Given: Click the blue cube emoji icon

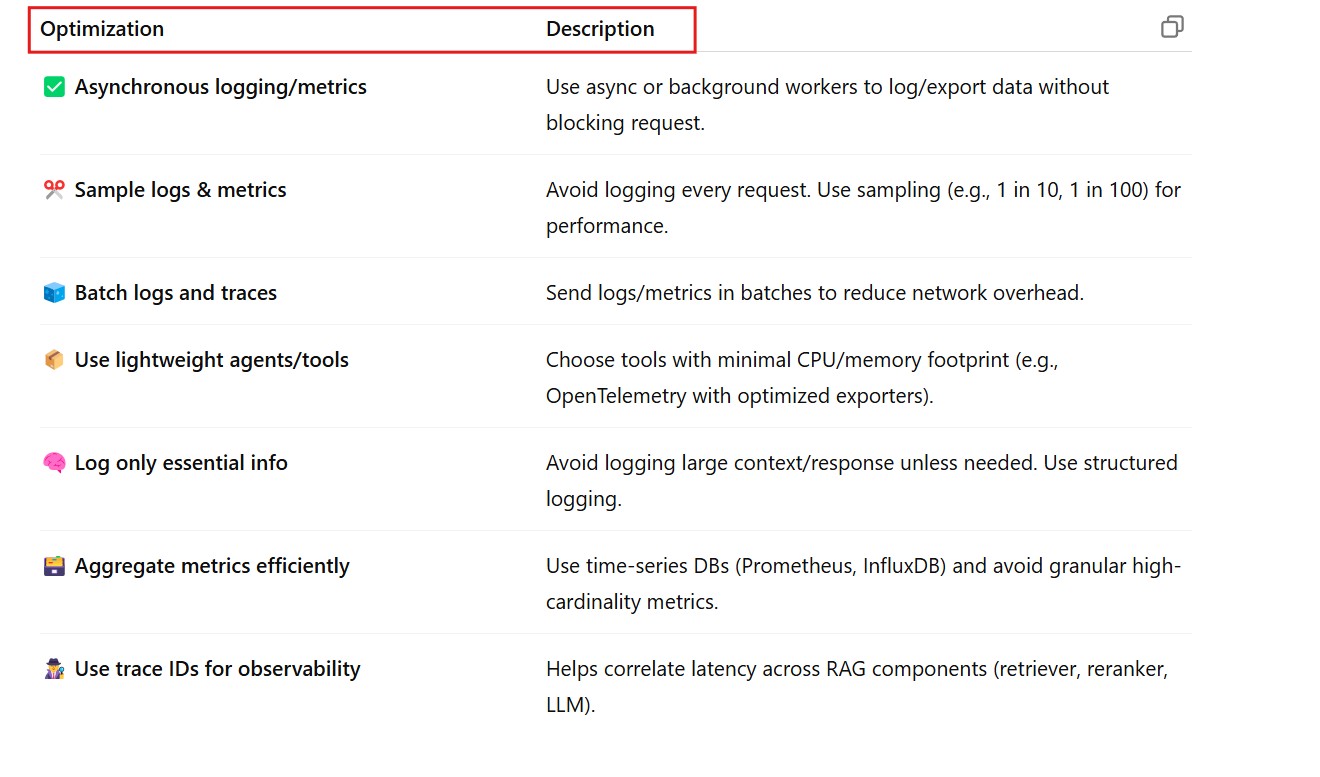Looking at the screenshot, I should [54, 293].
